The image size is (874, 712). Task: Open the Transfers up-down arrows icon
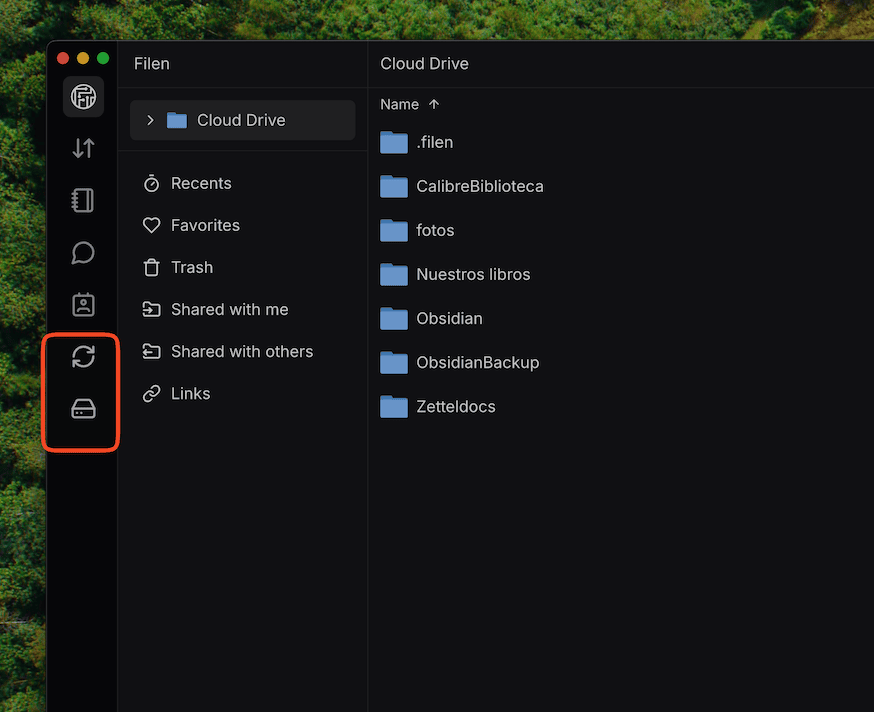tap(83, 148)
